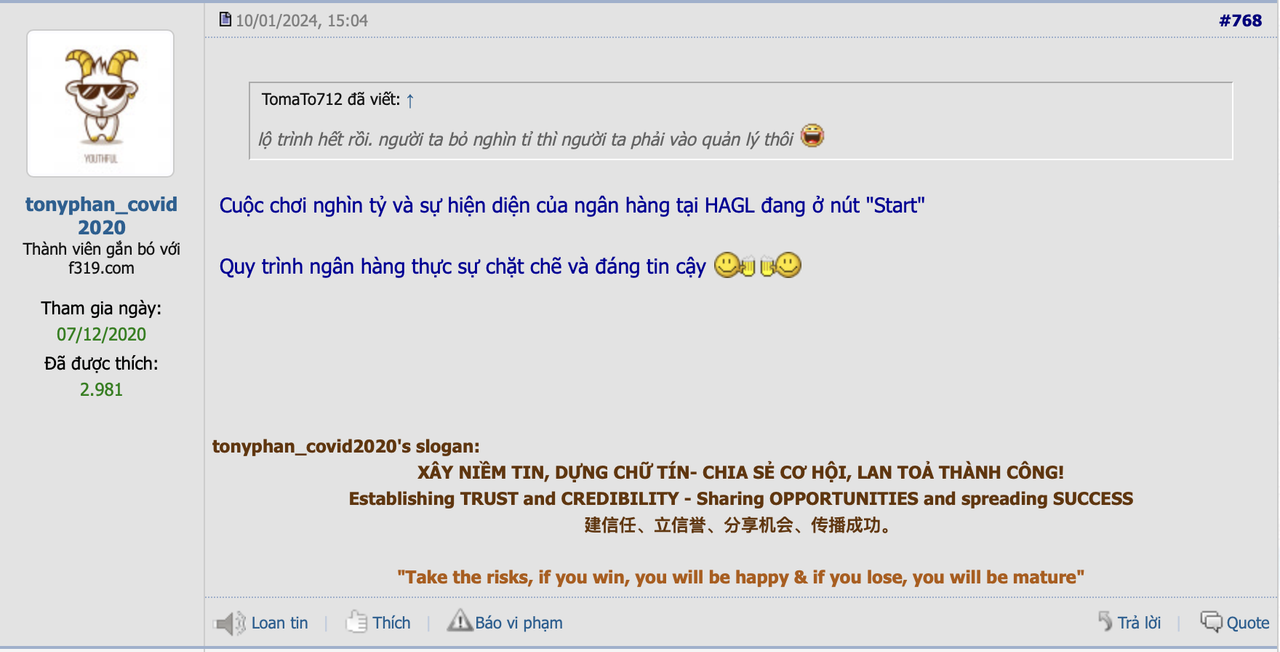Screen dimensions: 1280x652
Task: Click the Quote text link
Action: (x=1248, y=623)
